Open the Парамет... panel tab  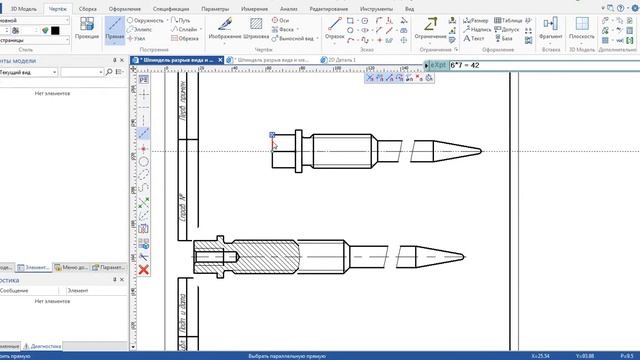tap(108, 267)
